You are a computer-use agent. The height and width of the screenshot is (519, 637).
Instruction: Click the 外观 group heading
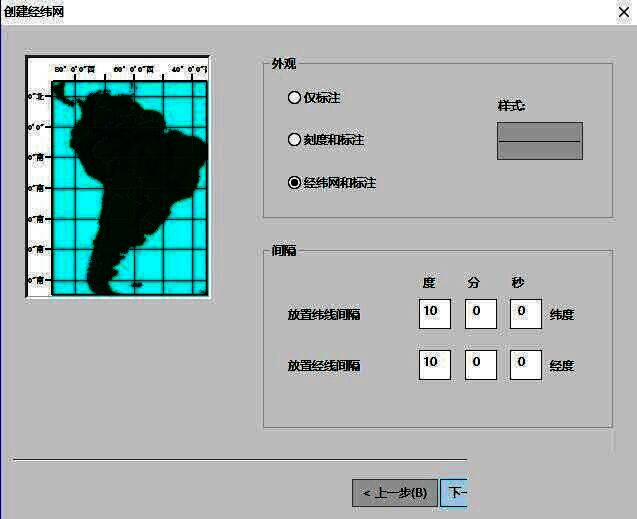283,64
